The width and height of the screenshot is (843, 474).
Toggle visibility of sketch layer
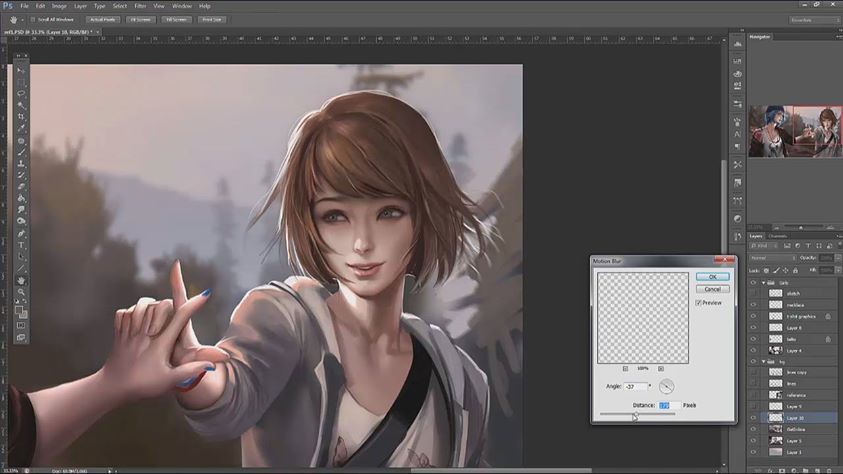[x=753, y=293]
